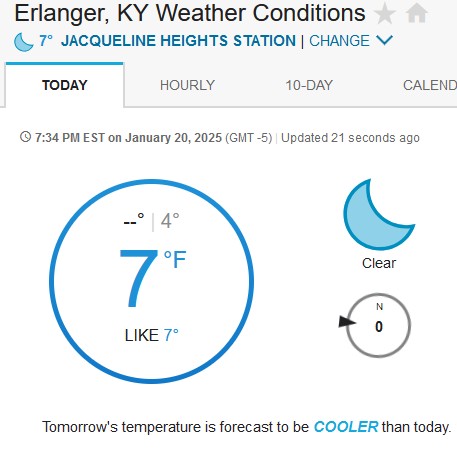This screenshot has width=457, height=450.
Task: Click the 4° low temperature value
Action: (x=170, y=221)
